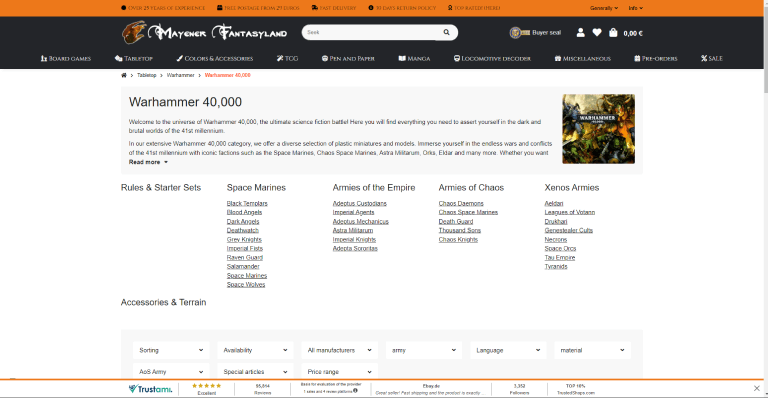Image resolution: width=768 pixels, height=398 pixels.
Task: Open the Sorting dropdown
Action: (171, 350)
